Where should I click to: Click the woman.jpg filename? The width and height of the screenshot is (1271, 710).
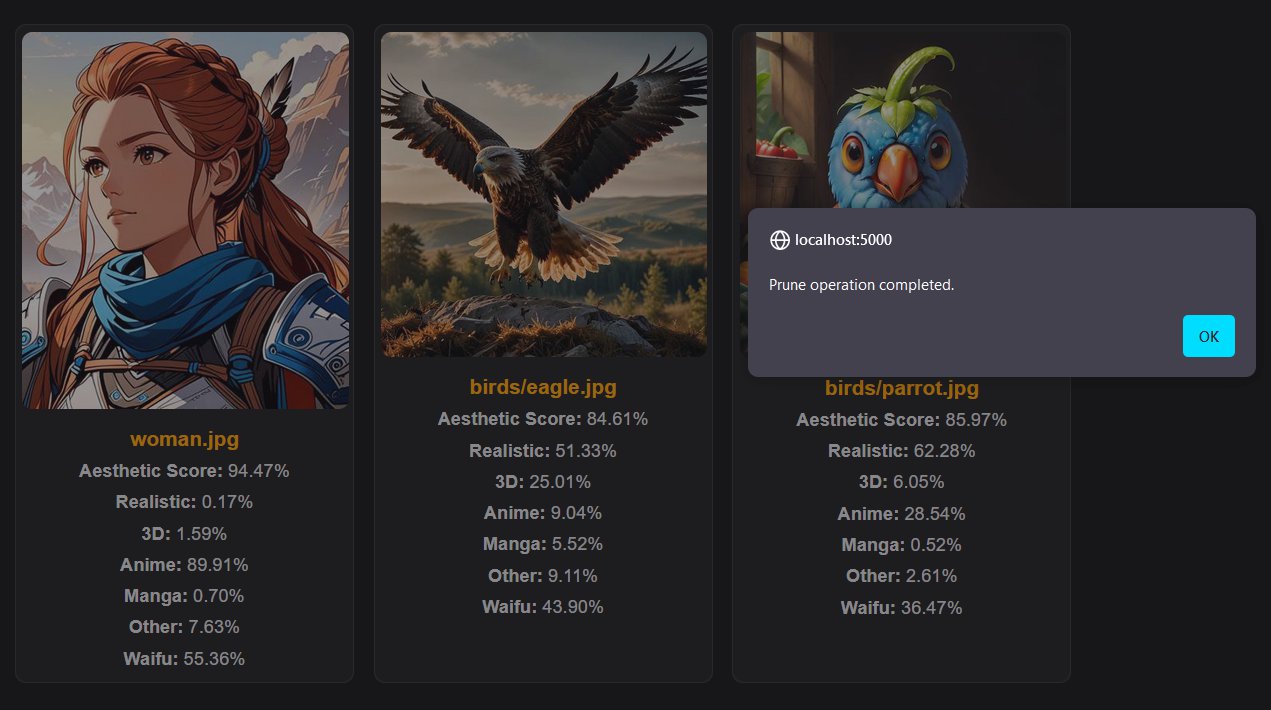click(x=185, y=439)
